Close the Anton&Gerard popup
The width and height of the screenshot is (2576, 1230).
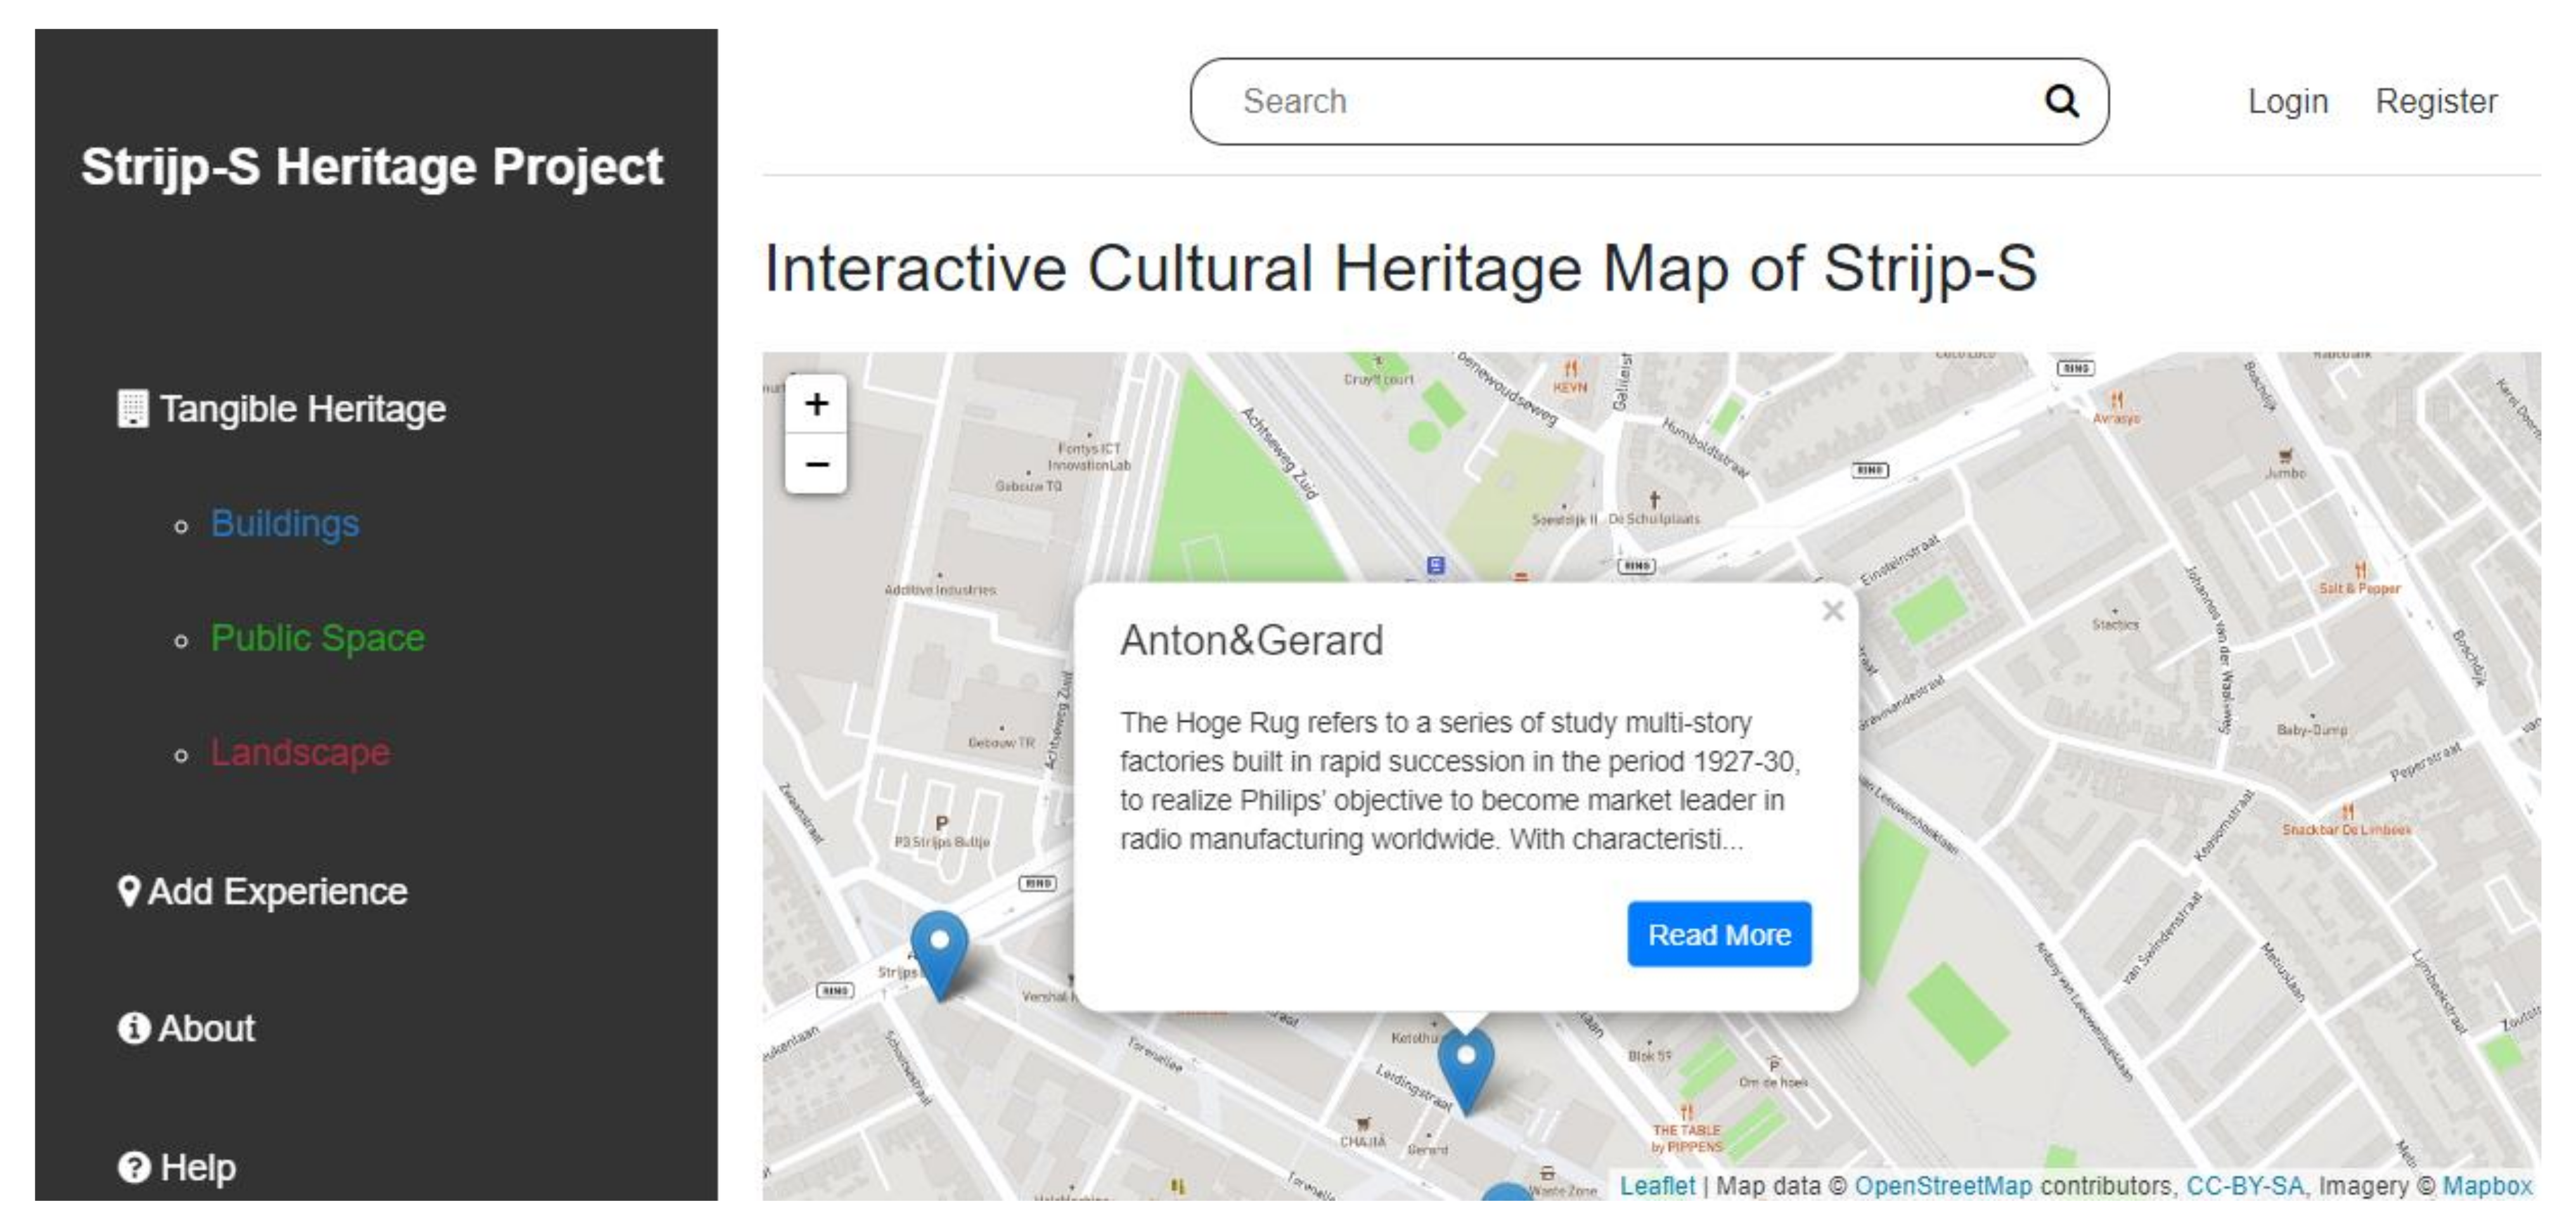click(1832, 611)
